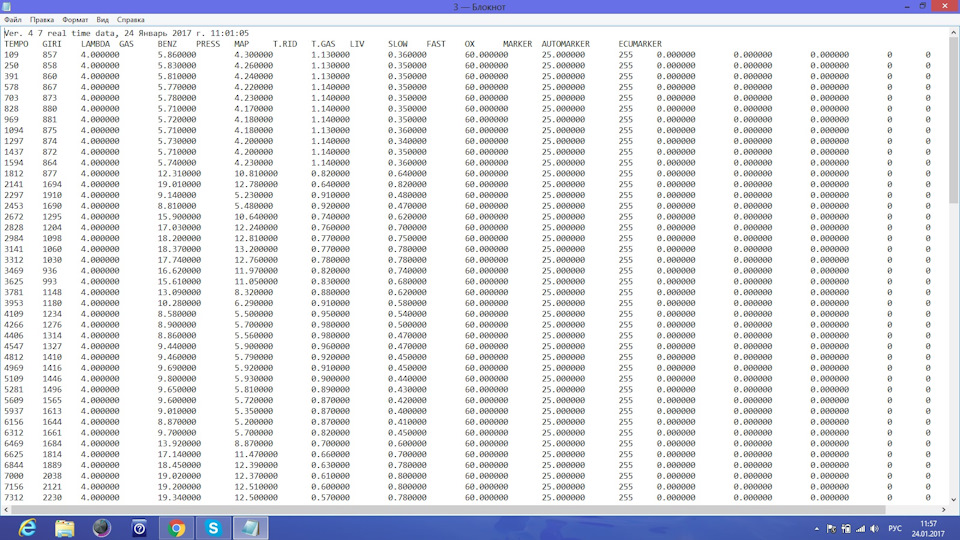This screenshot has height=540, width=960.
Task: Switch input language via РУС indicator
Action: coord(895,528)
